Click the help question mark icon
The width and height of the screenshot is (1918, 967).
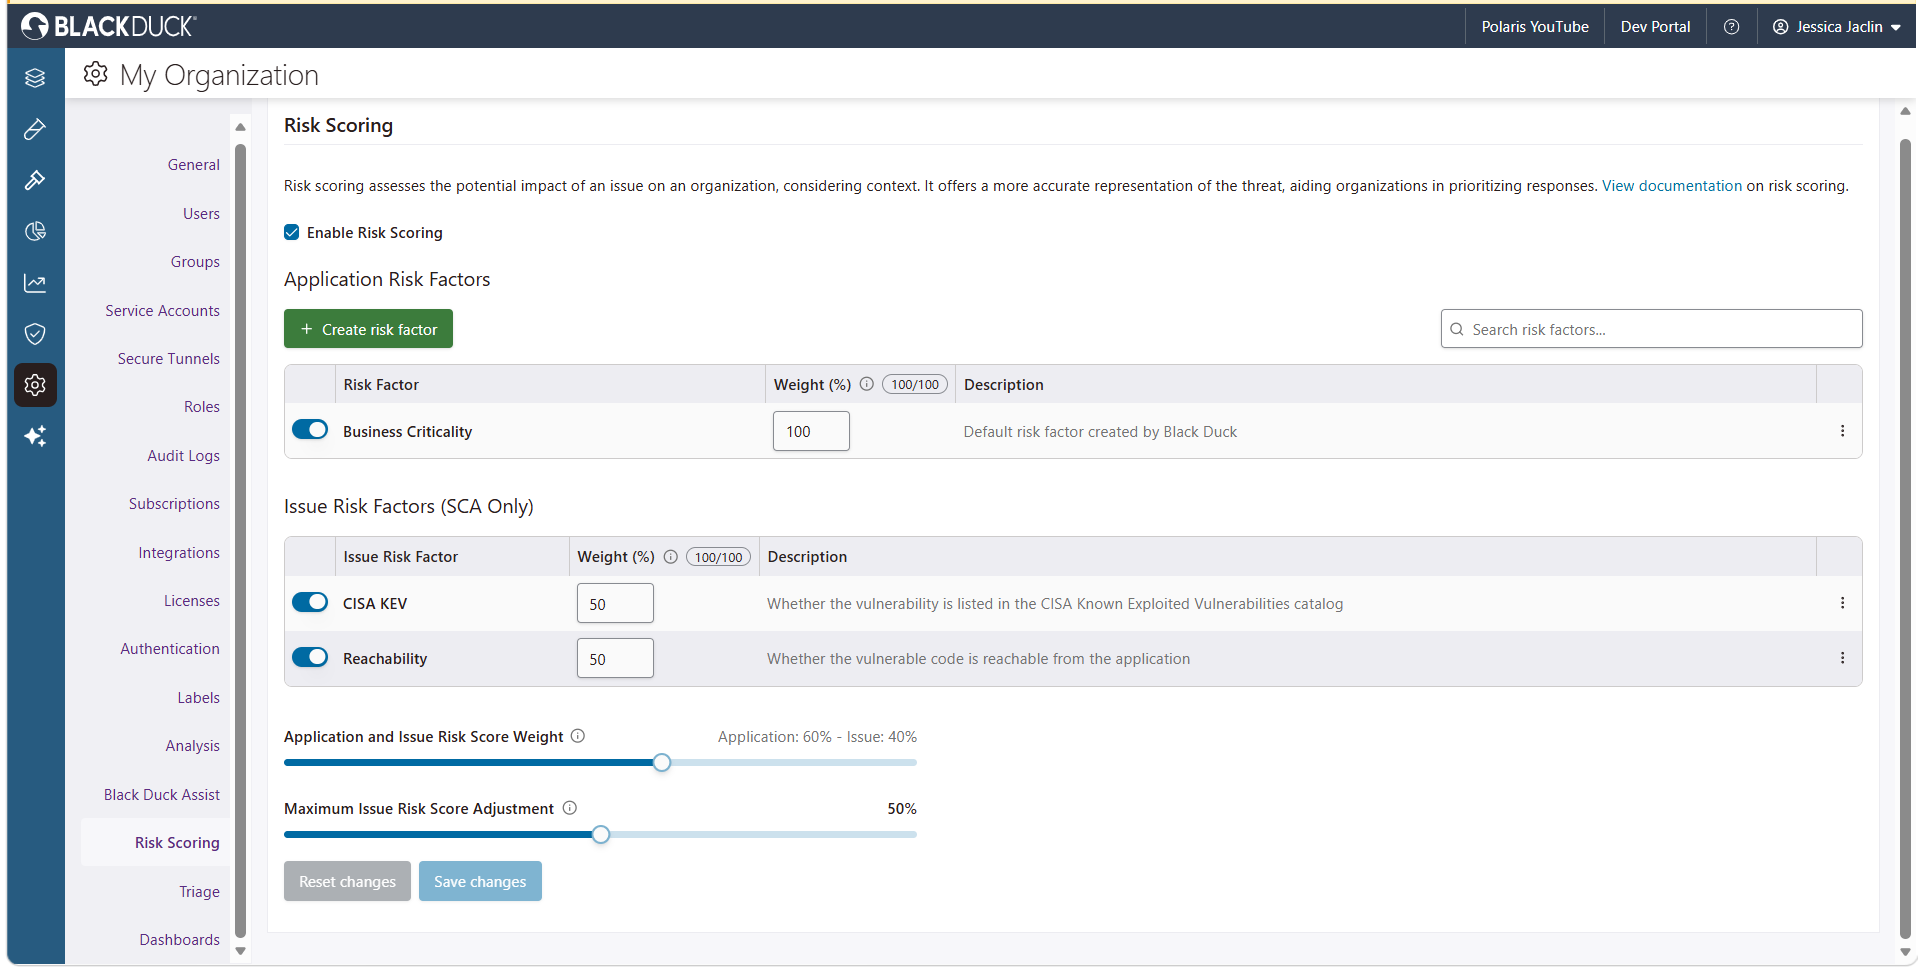[1731, 27]
